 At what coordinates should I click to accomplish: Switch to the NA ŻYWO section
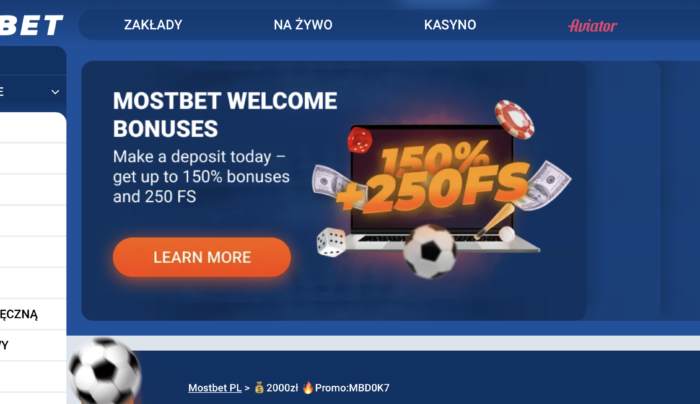[x=303, y=25]
